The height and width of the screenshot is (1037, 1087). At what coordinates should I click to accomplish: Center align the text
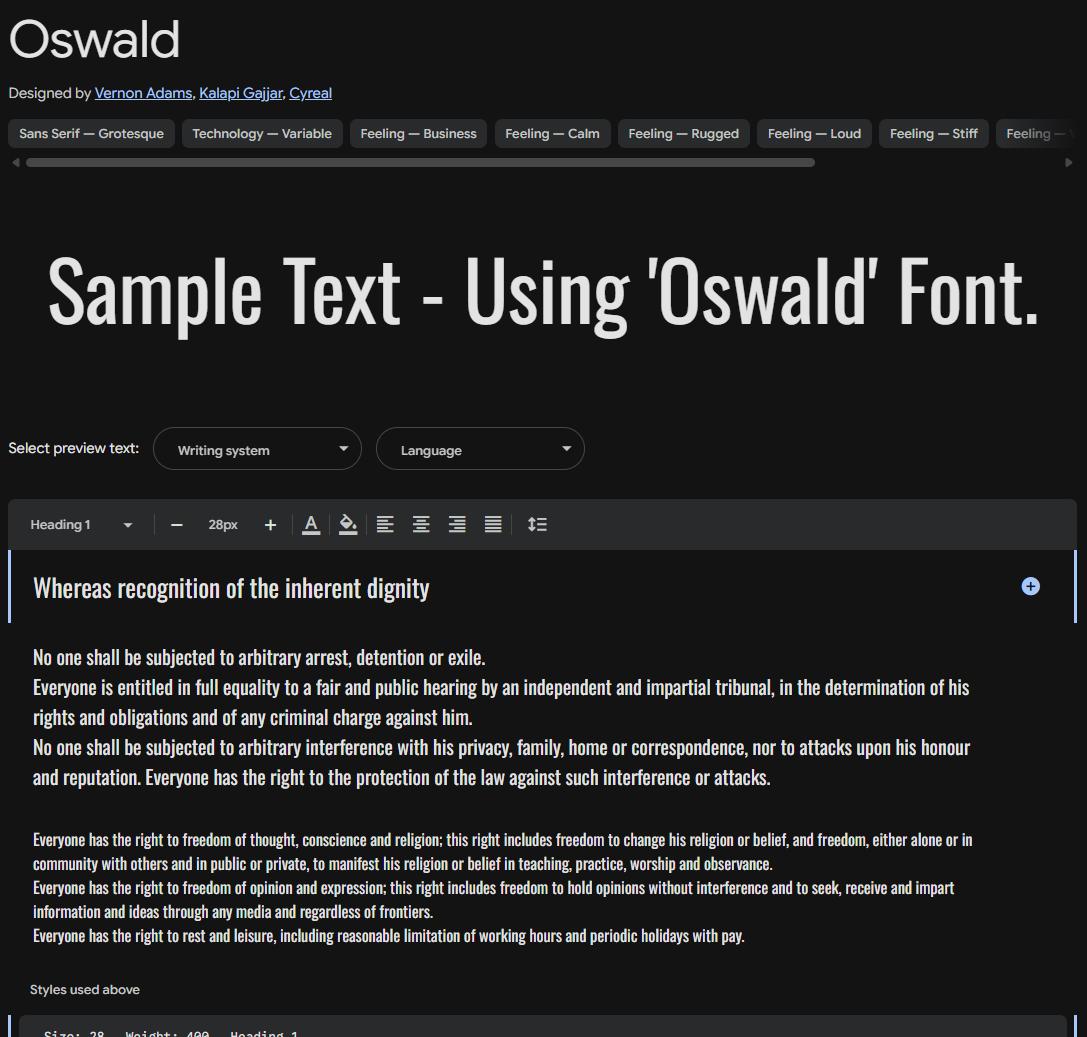[x=421, y=525]
